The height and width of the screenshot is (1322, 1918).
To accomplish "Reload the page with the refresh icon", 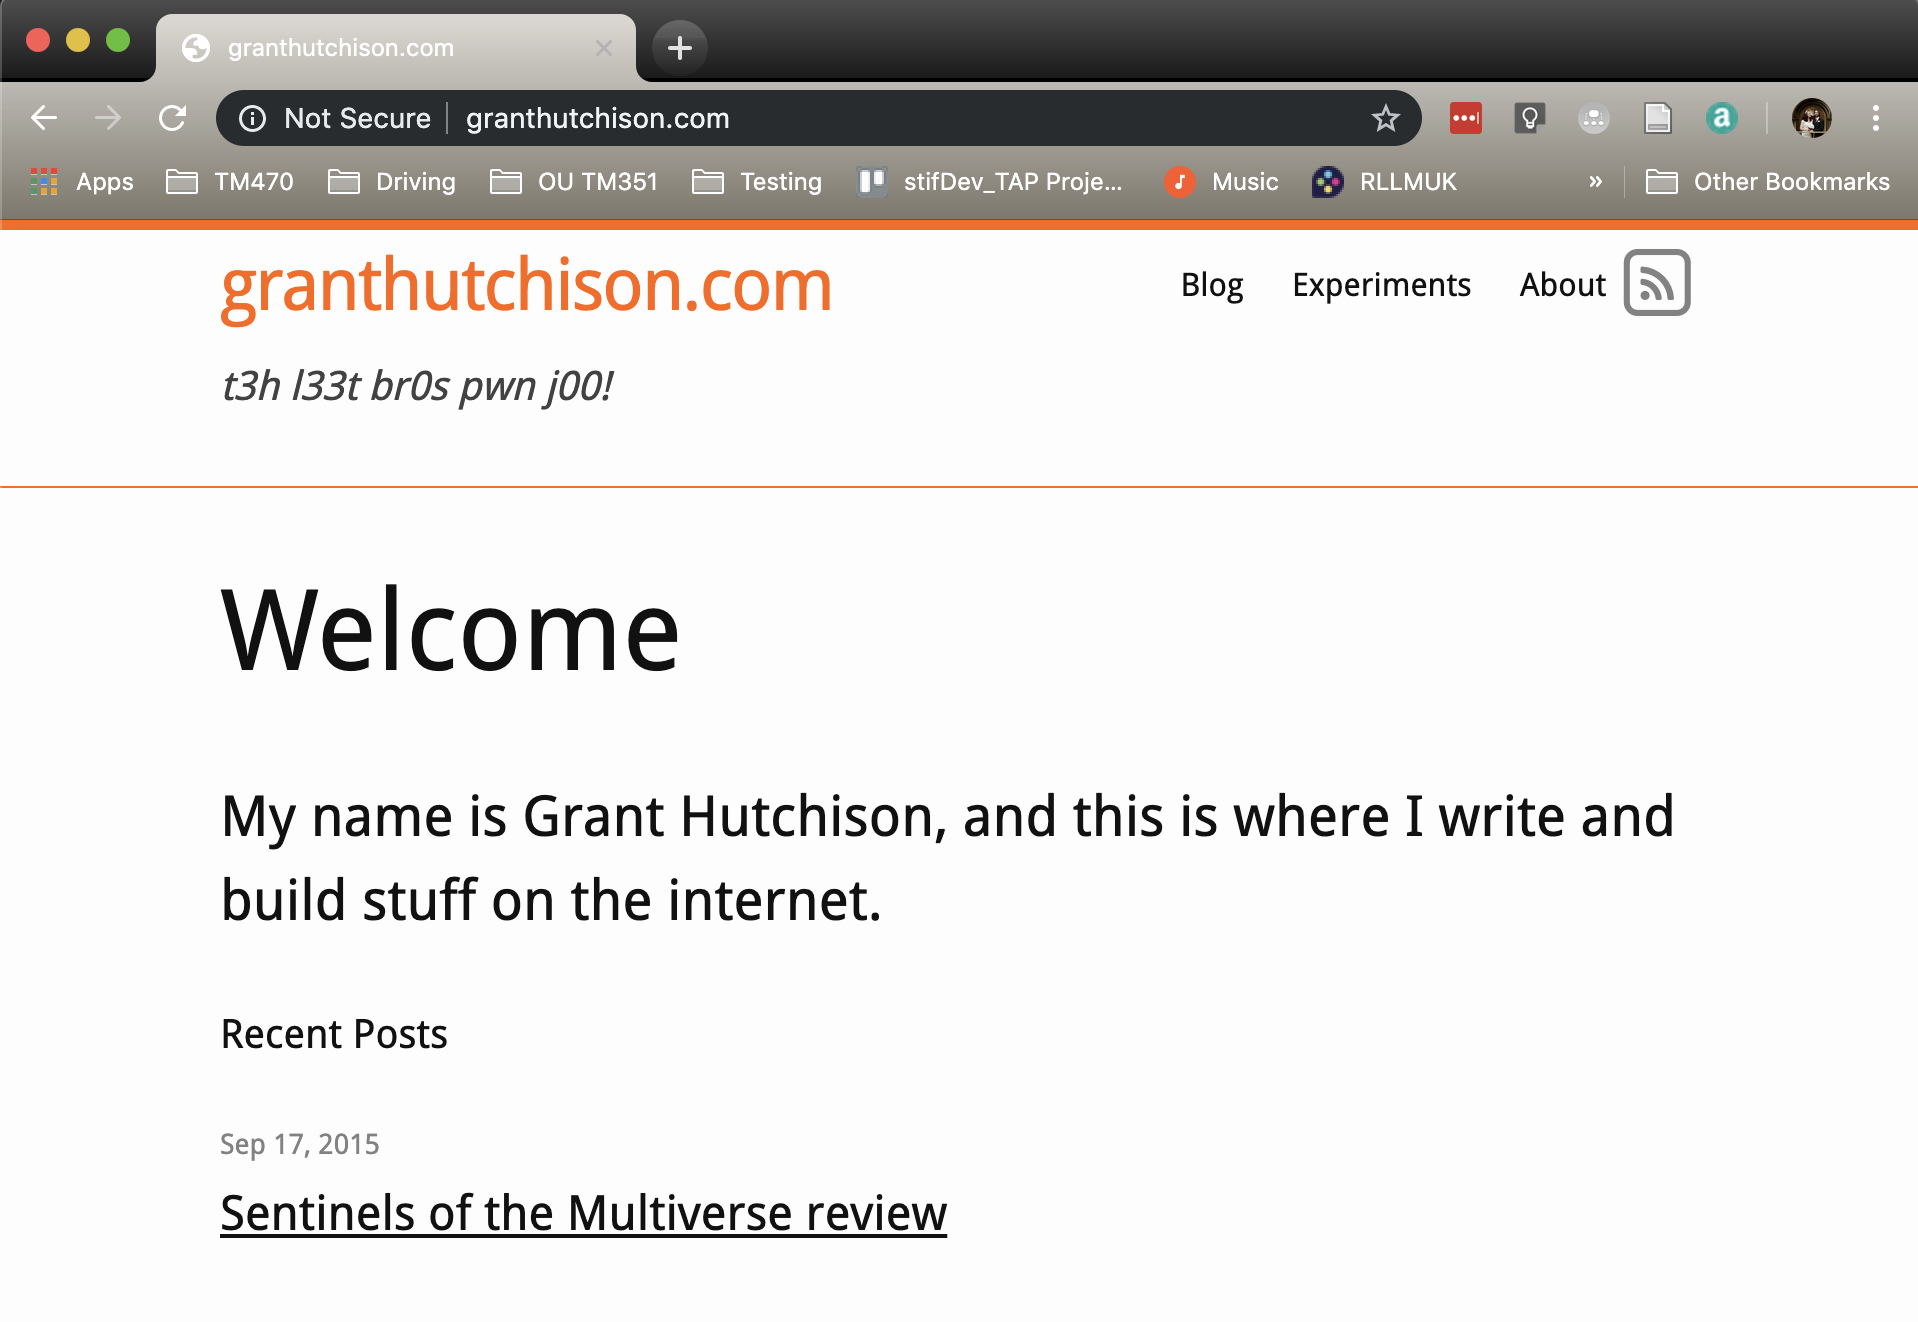I will (x=173, y=118).
